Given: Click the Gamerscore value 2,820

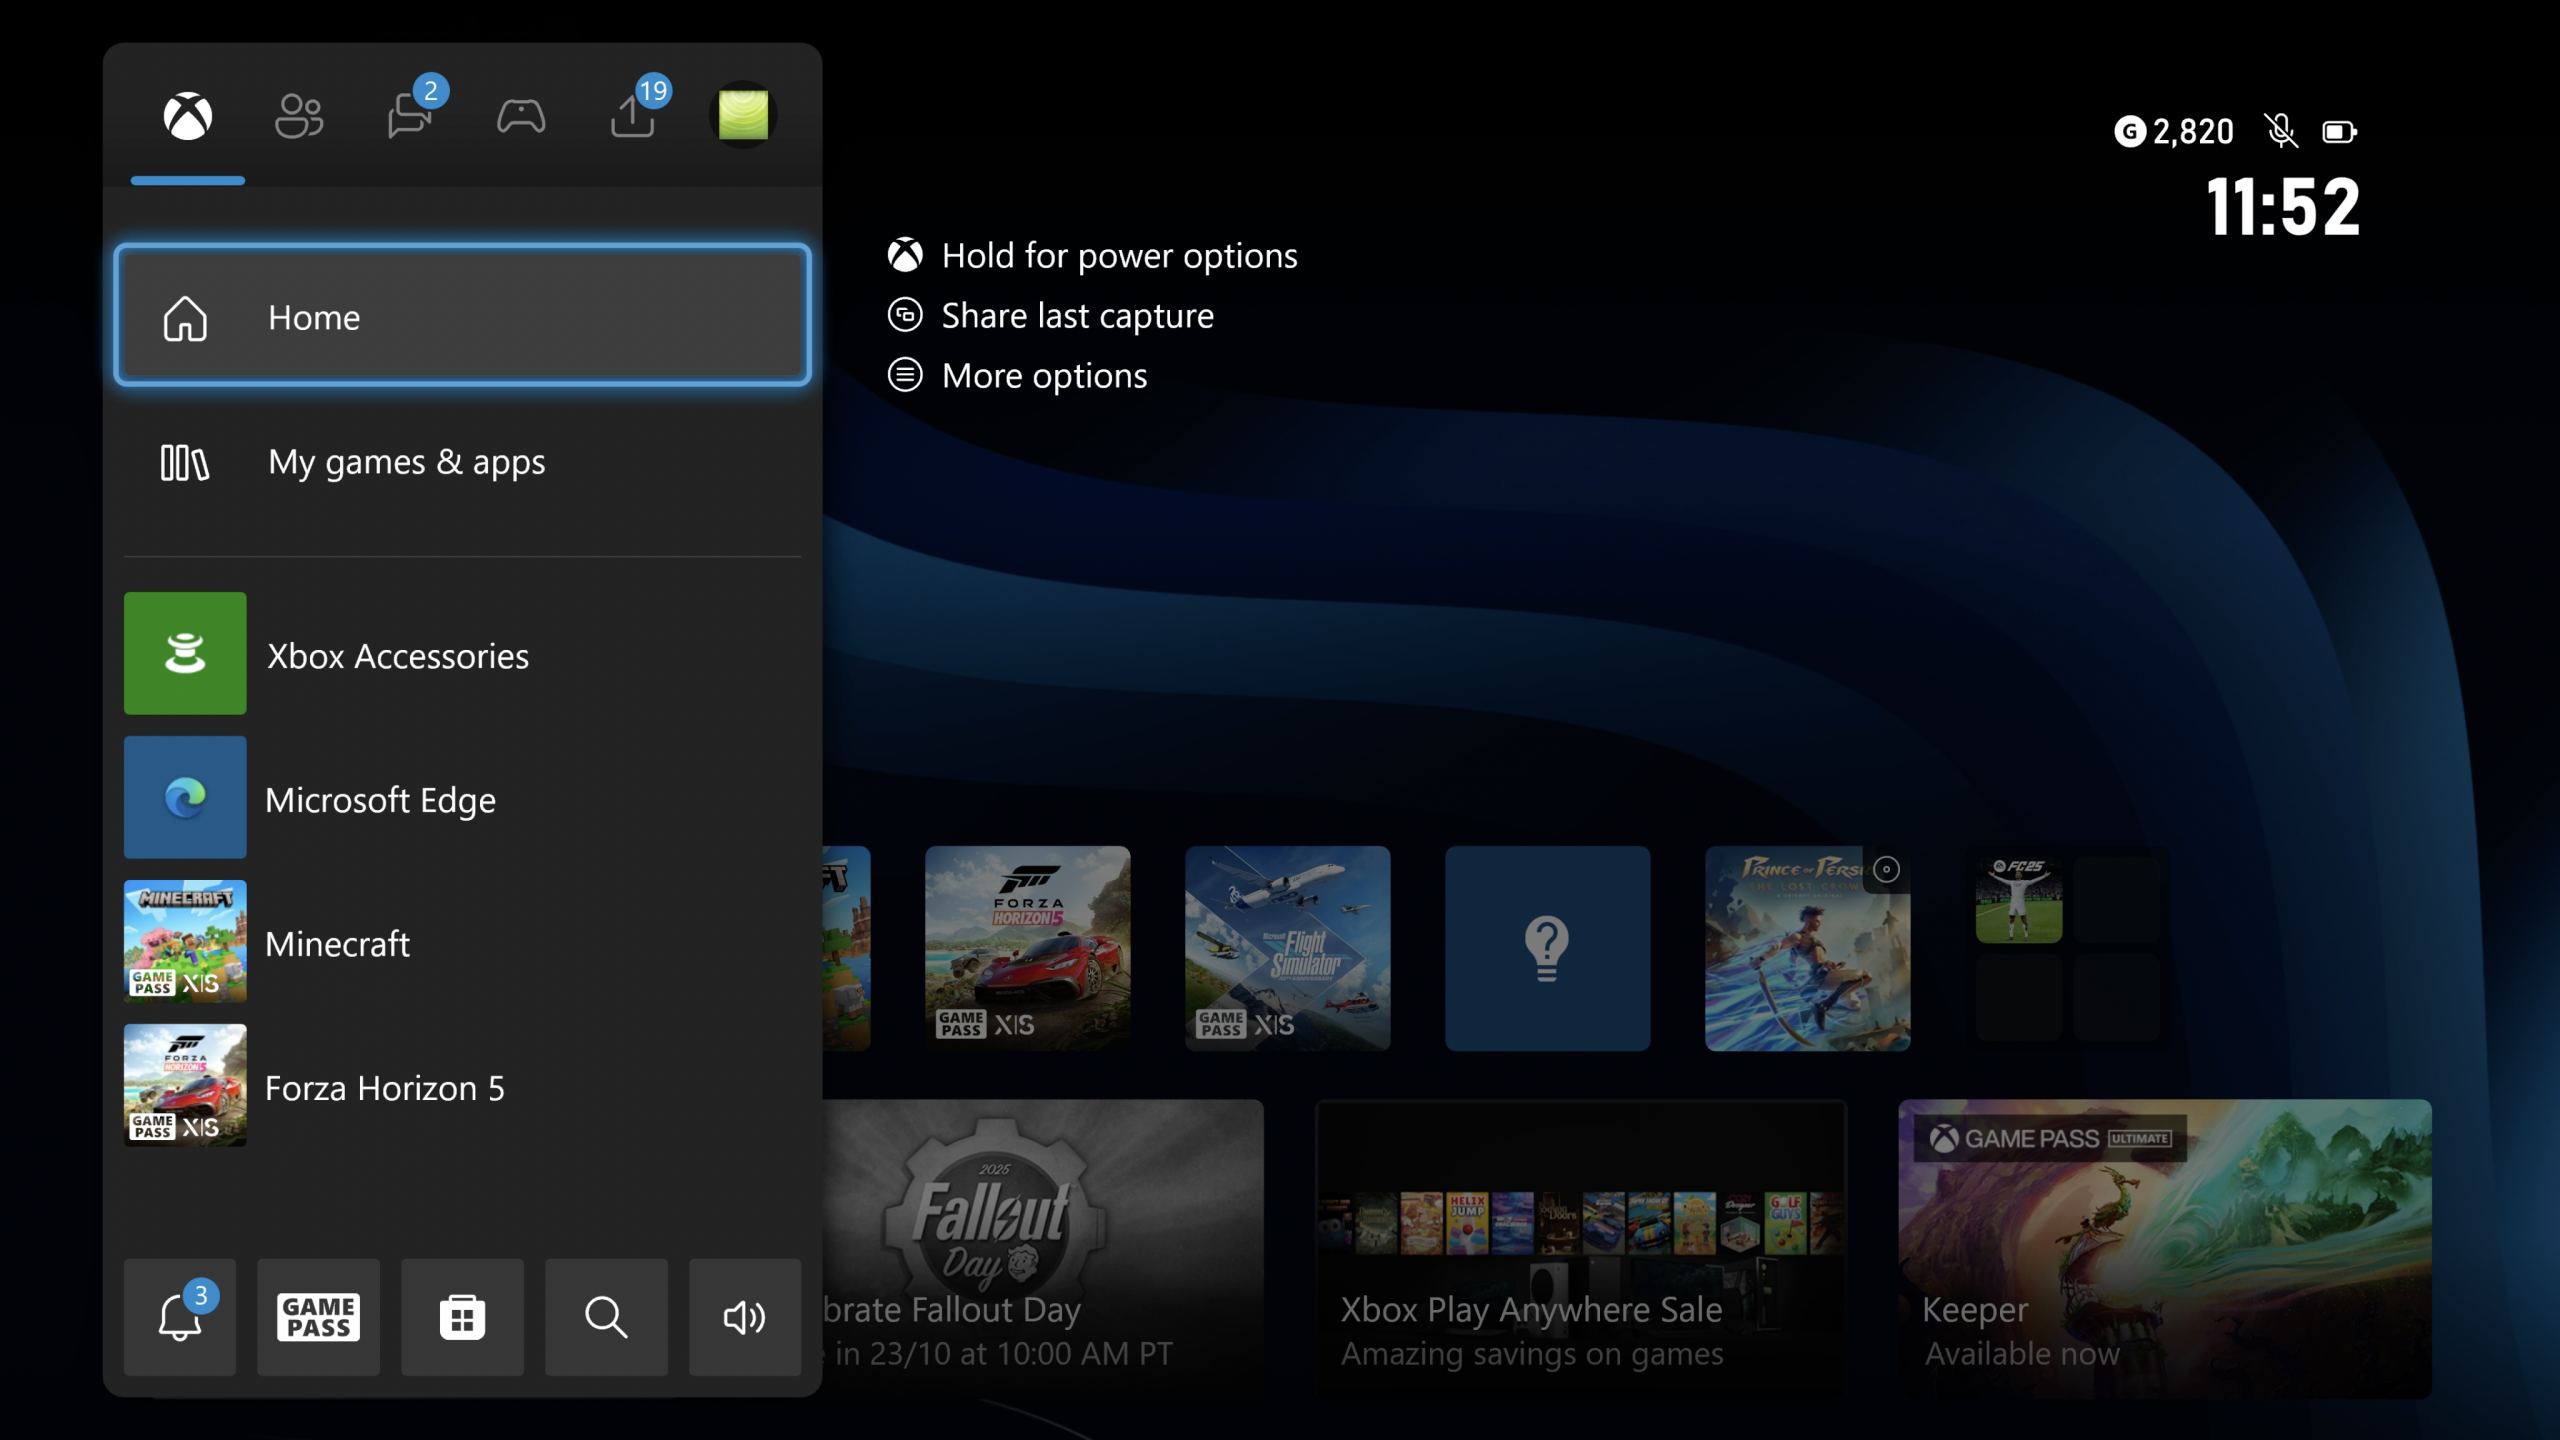Looking at the screenshot, I should [x=2193, y=132].
